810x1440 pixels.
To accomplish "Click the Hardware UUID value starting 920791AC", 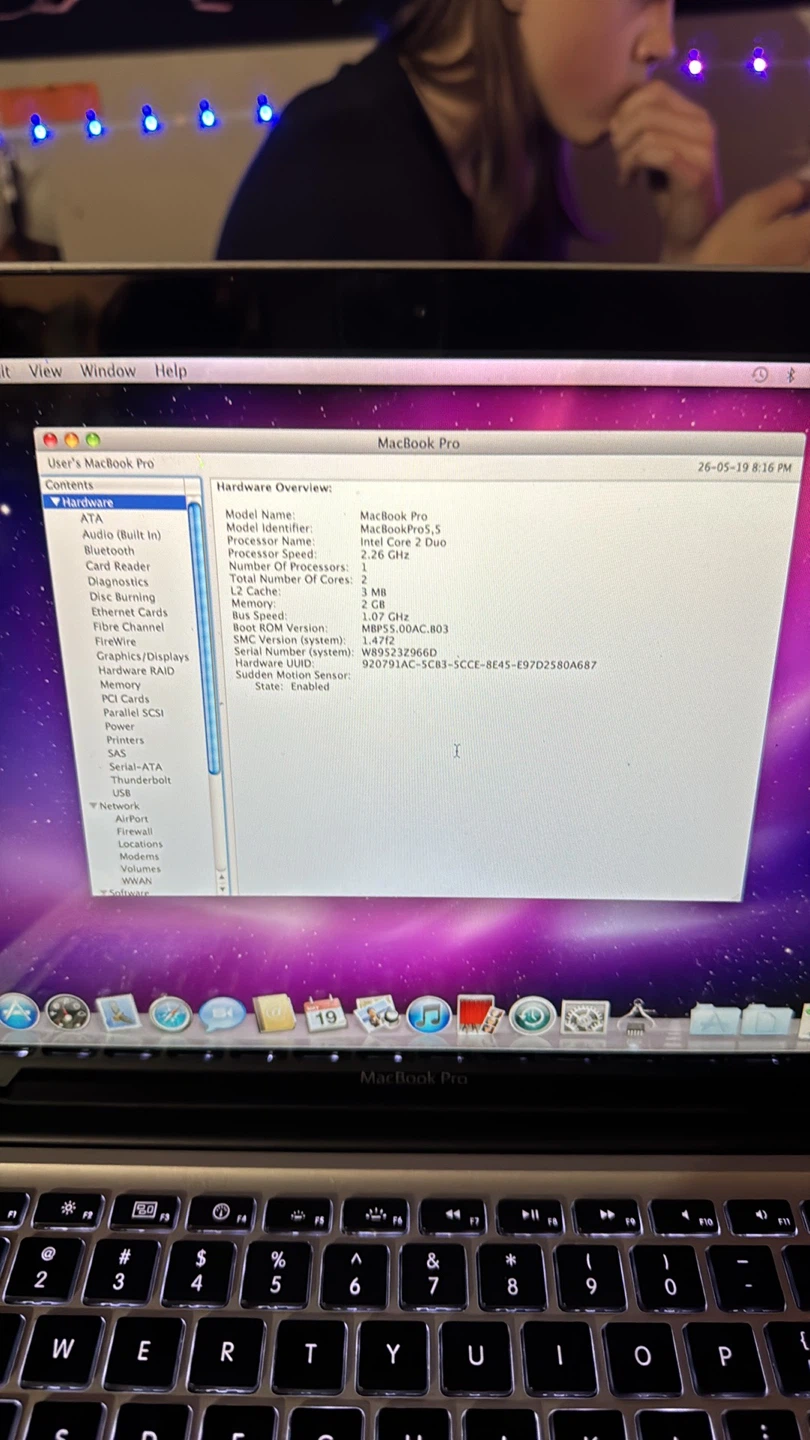I will coord(479,664).
